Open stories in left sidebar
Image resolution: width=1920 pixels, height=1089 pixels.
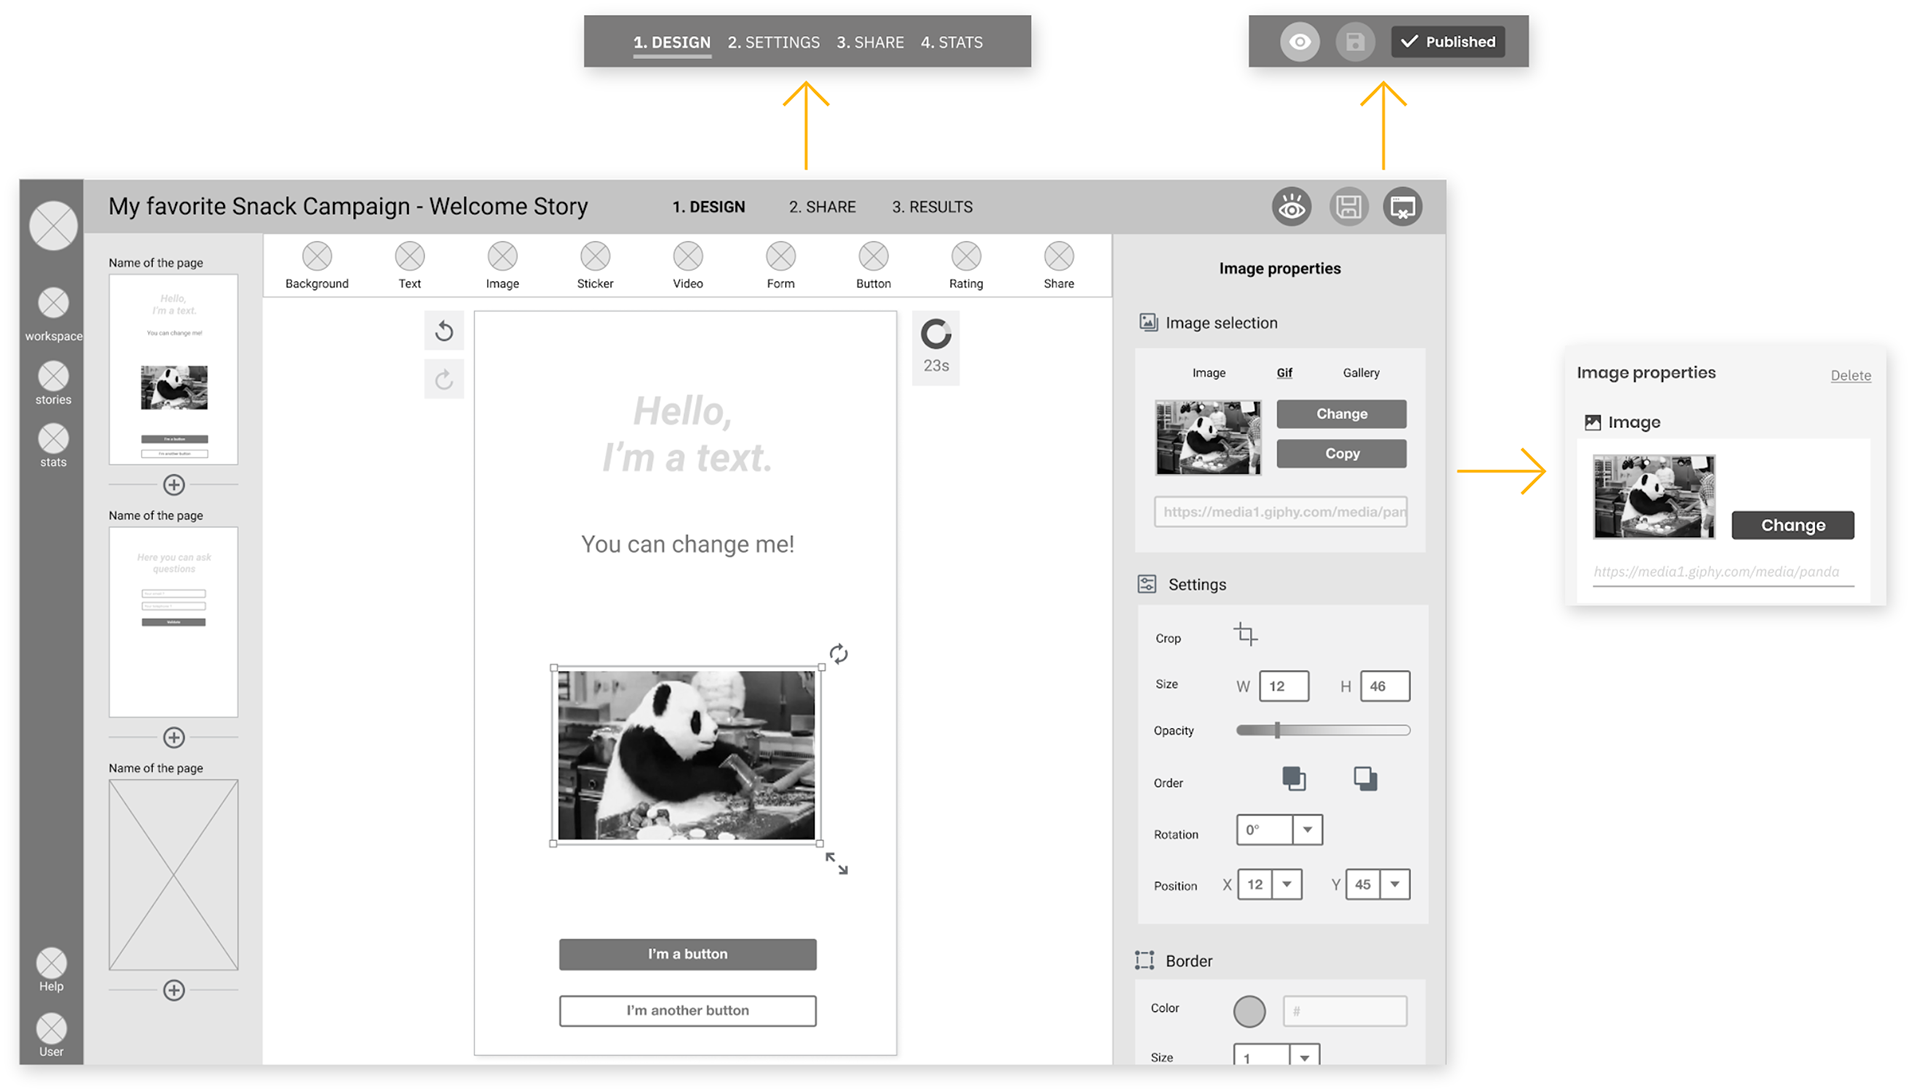click(x=54, y=383)
